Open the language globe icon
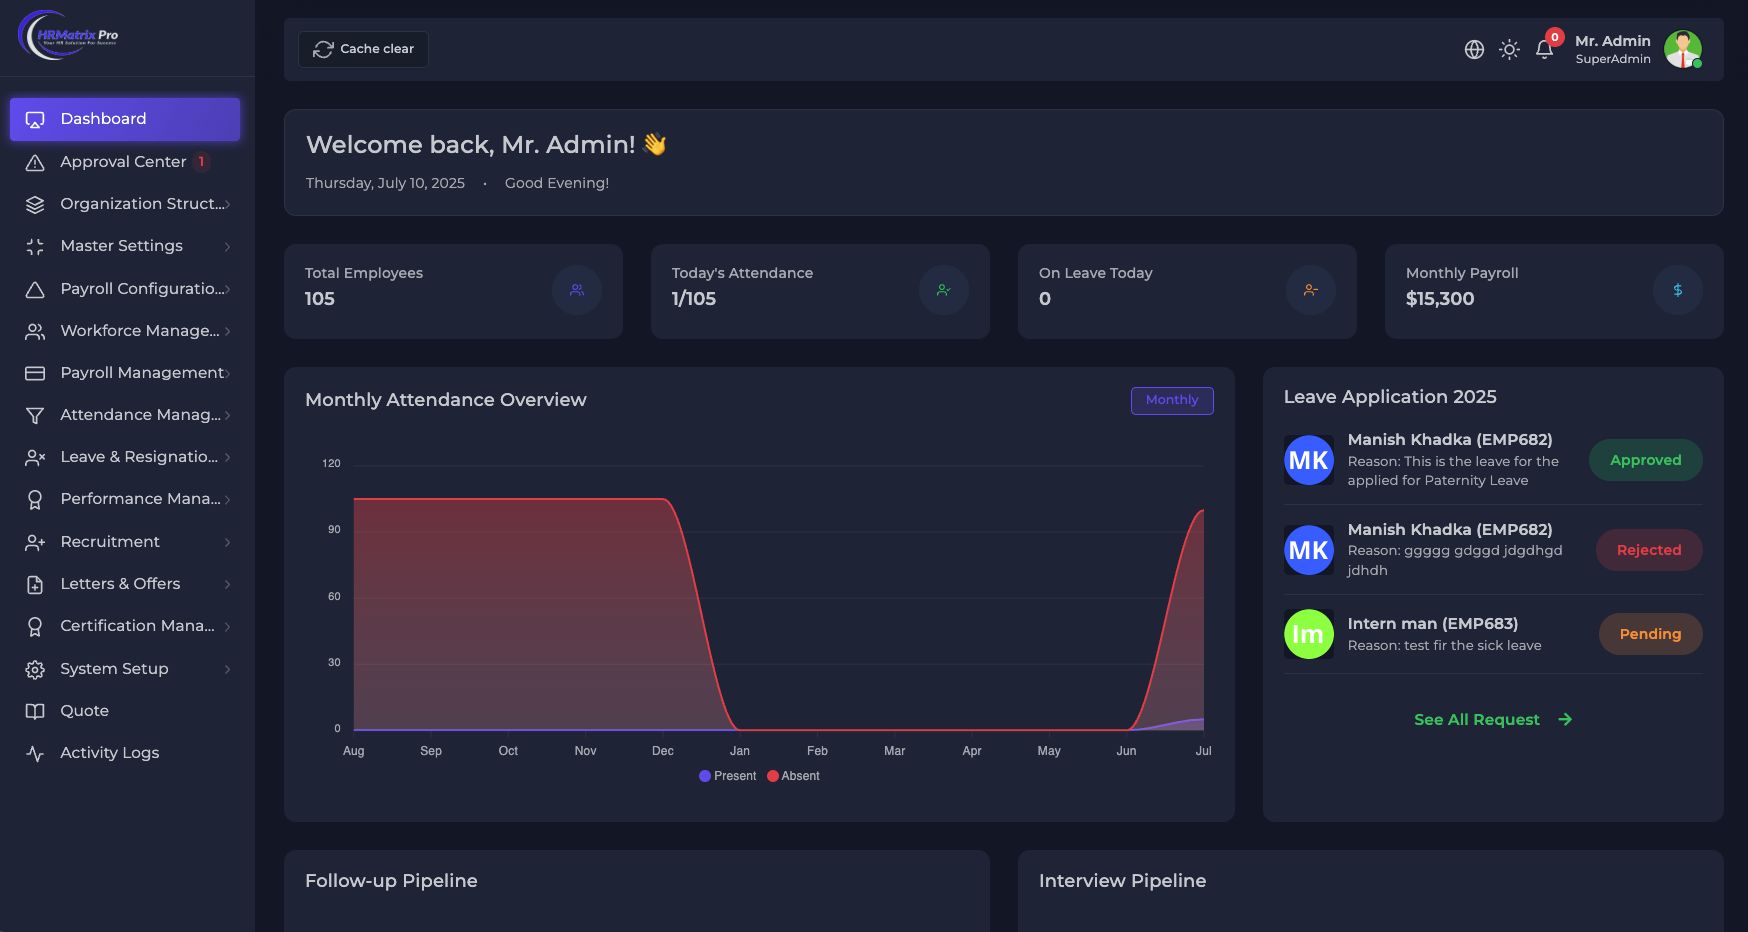This screenshot has height=932, width=1748. (1474, 49)
